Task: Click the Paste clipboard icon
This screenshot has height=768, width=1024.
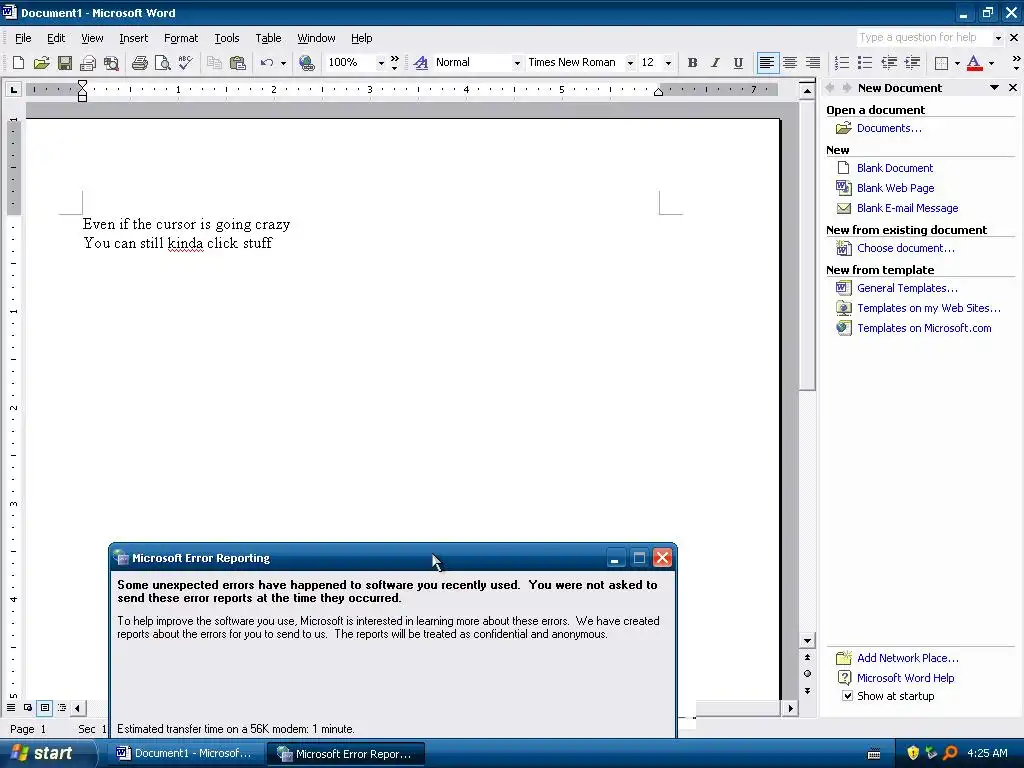Action: click(238, 63)
